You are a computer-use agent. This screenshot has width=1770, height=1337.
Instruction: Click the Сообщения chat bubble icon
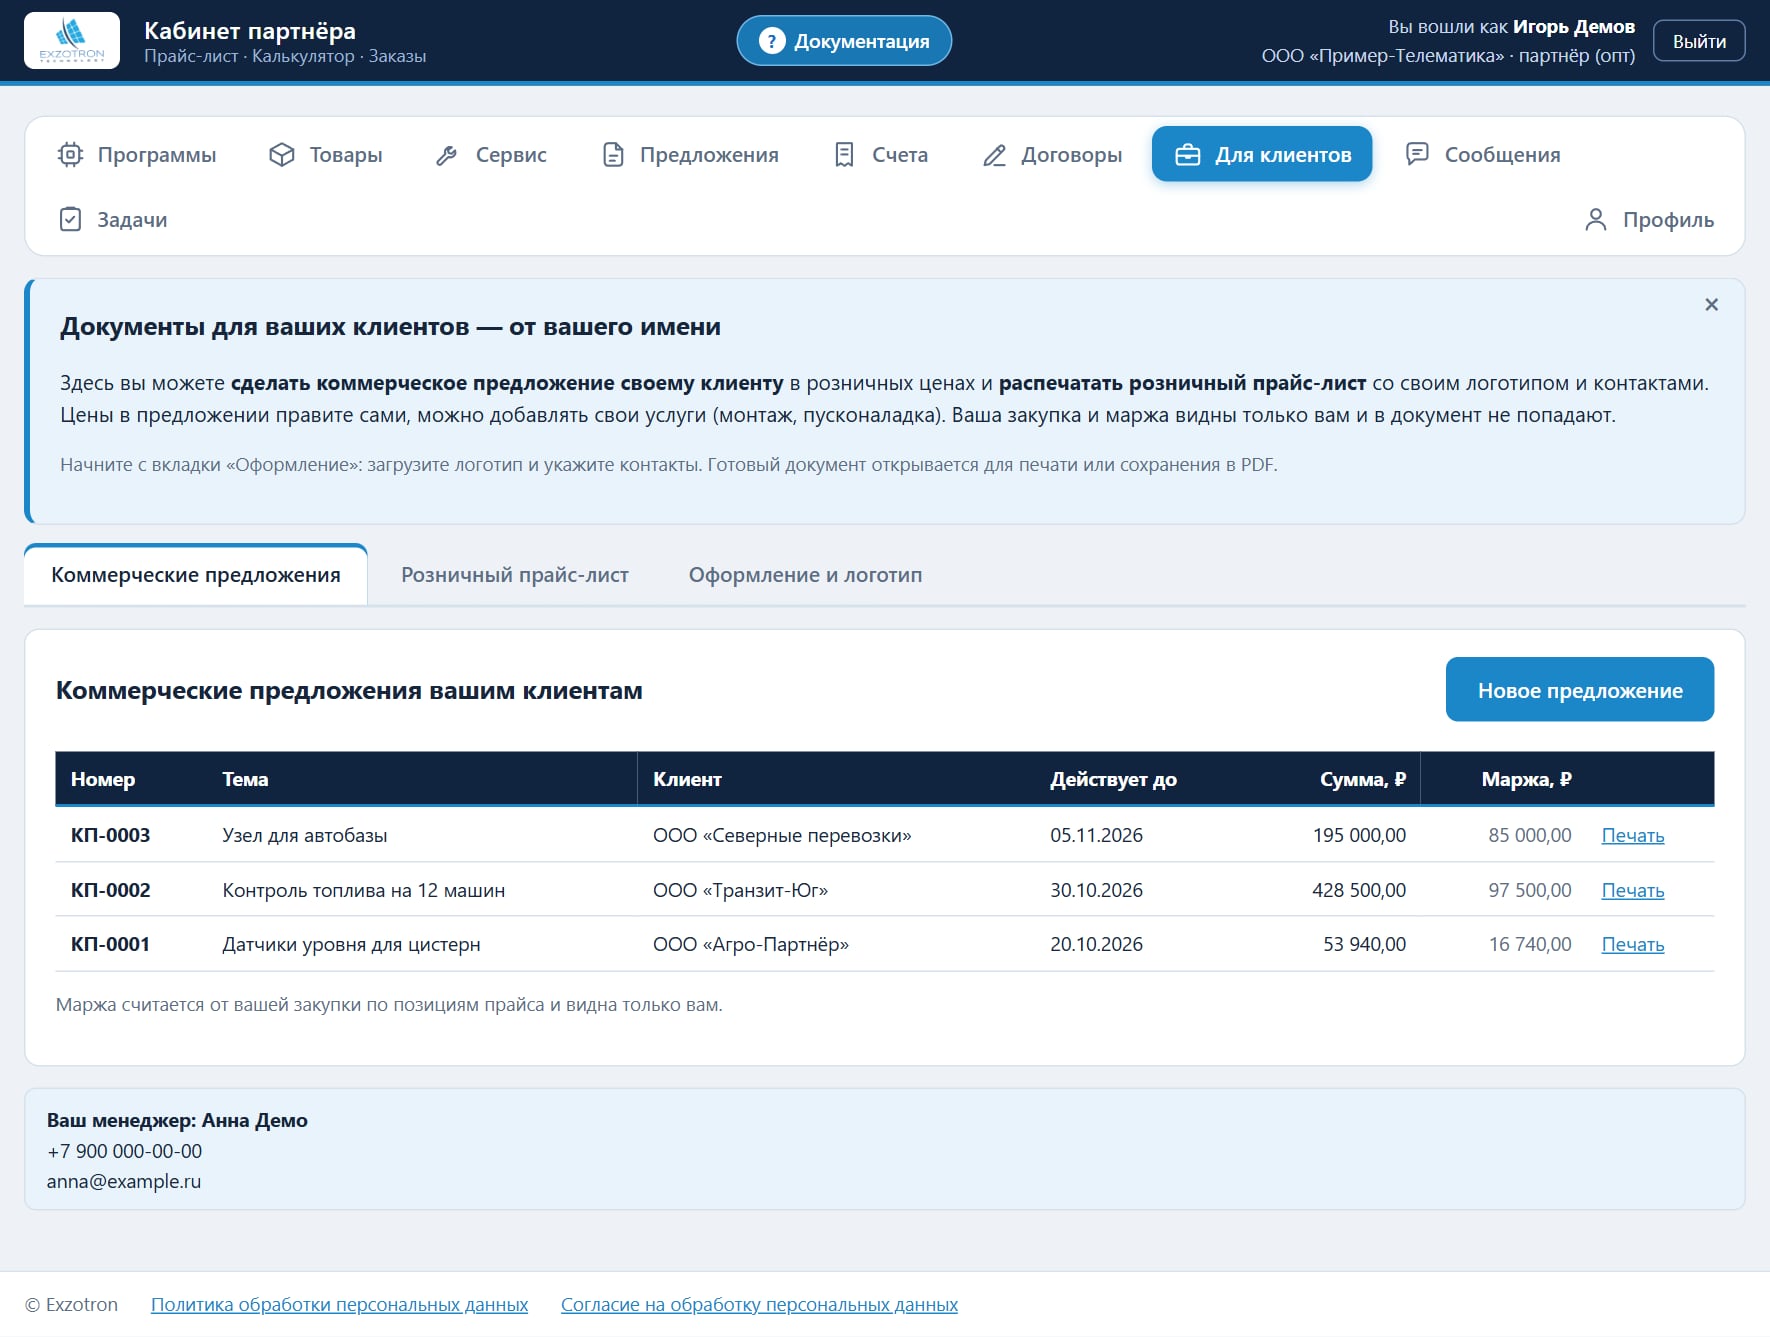(1417, 154)
